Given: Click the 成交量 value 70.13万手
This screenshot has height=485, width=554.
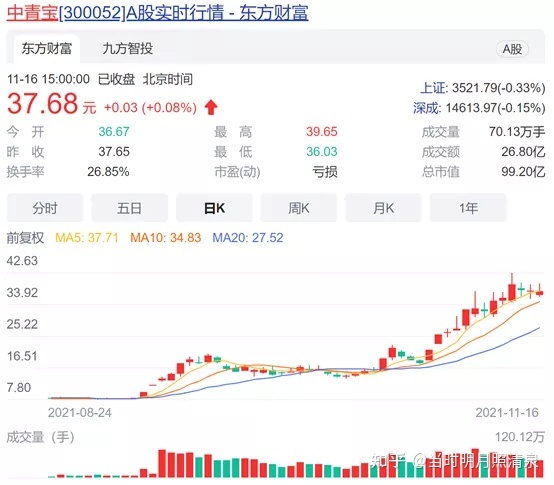Looking at the screenshot, I should (517, 132).
